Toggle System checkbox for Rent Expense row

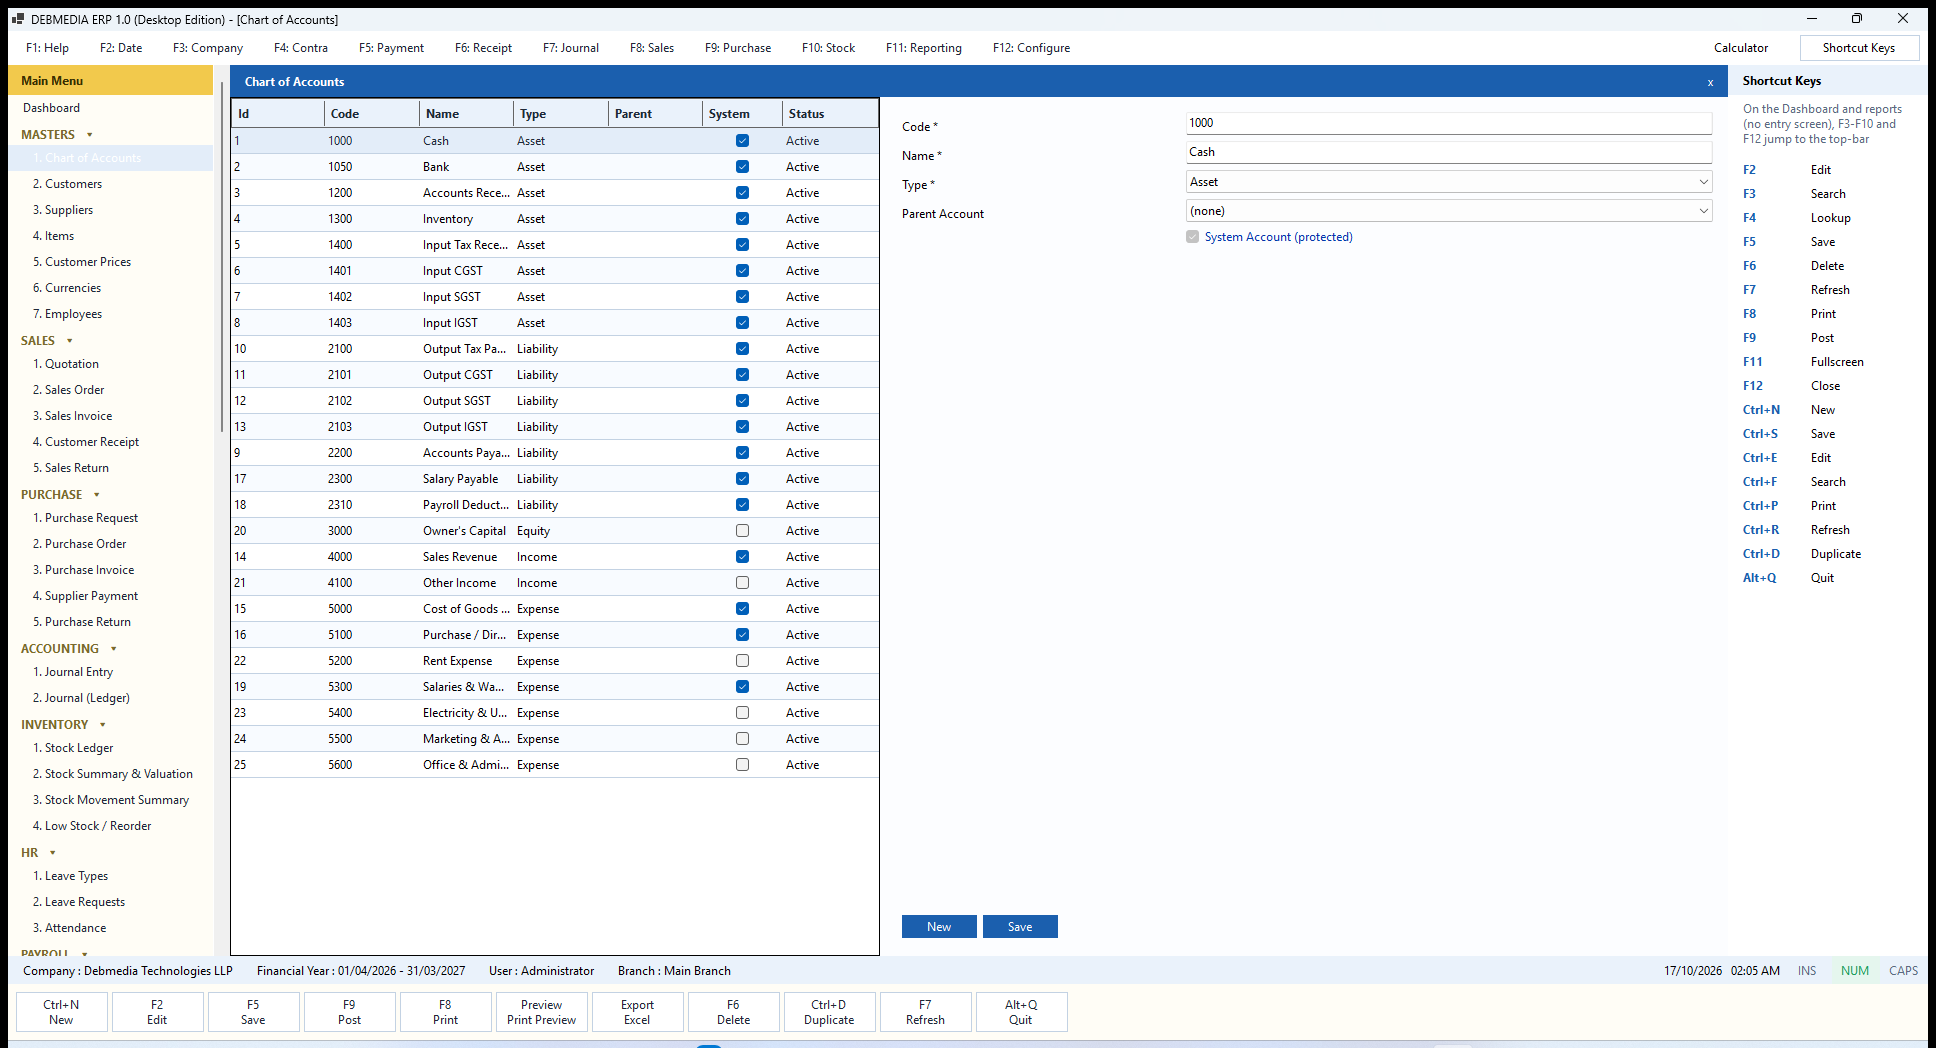point(742,661)
